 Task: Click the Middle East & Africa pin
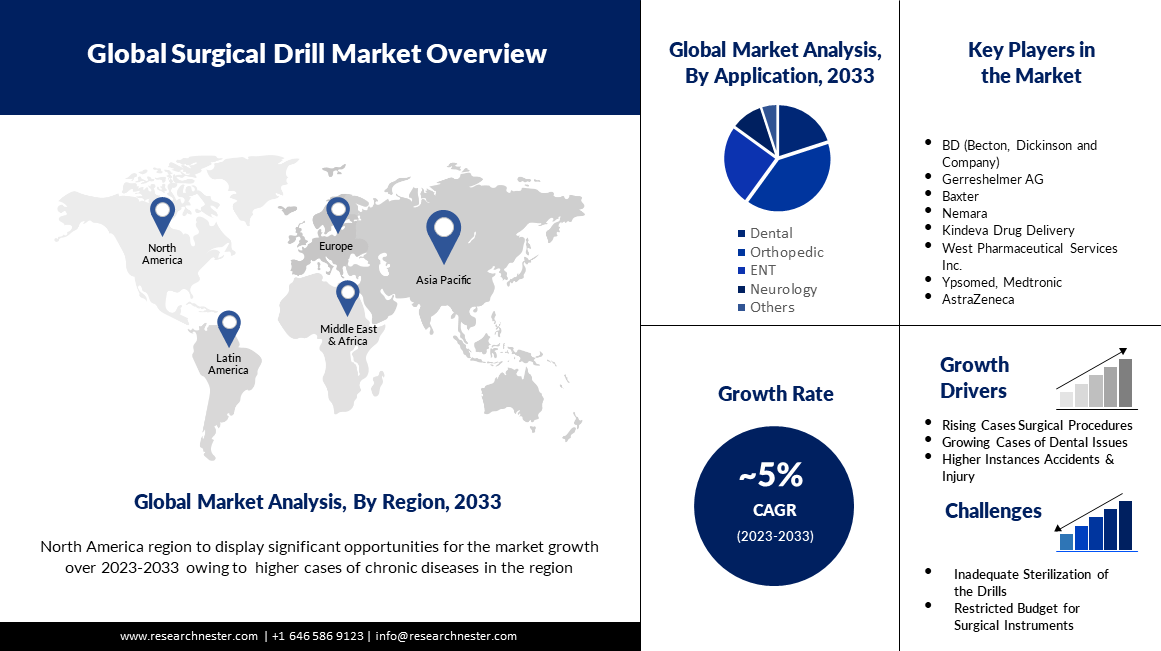348,297
